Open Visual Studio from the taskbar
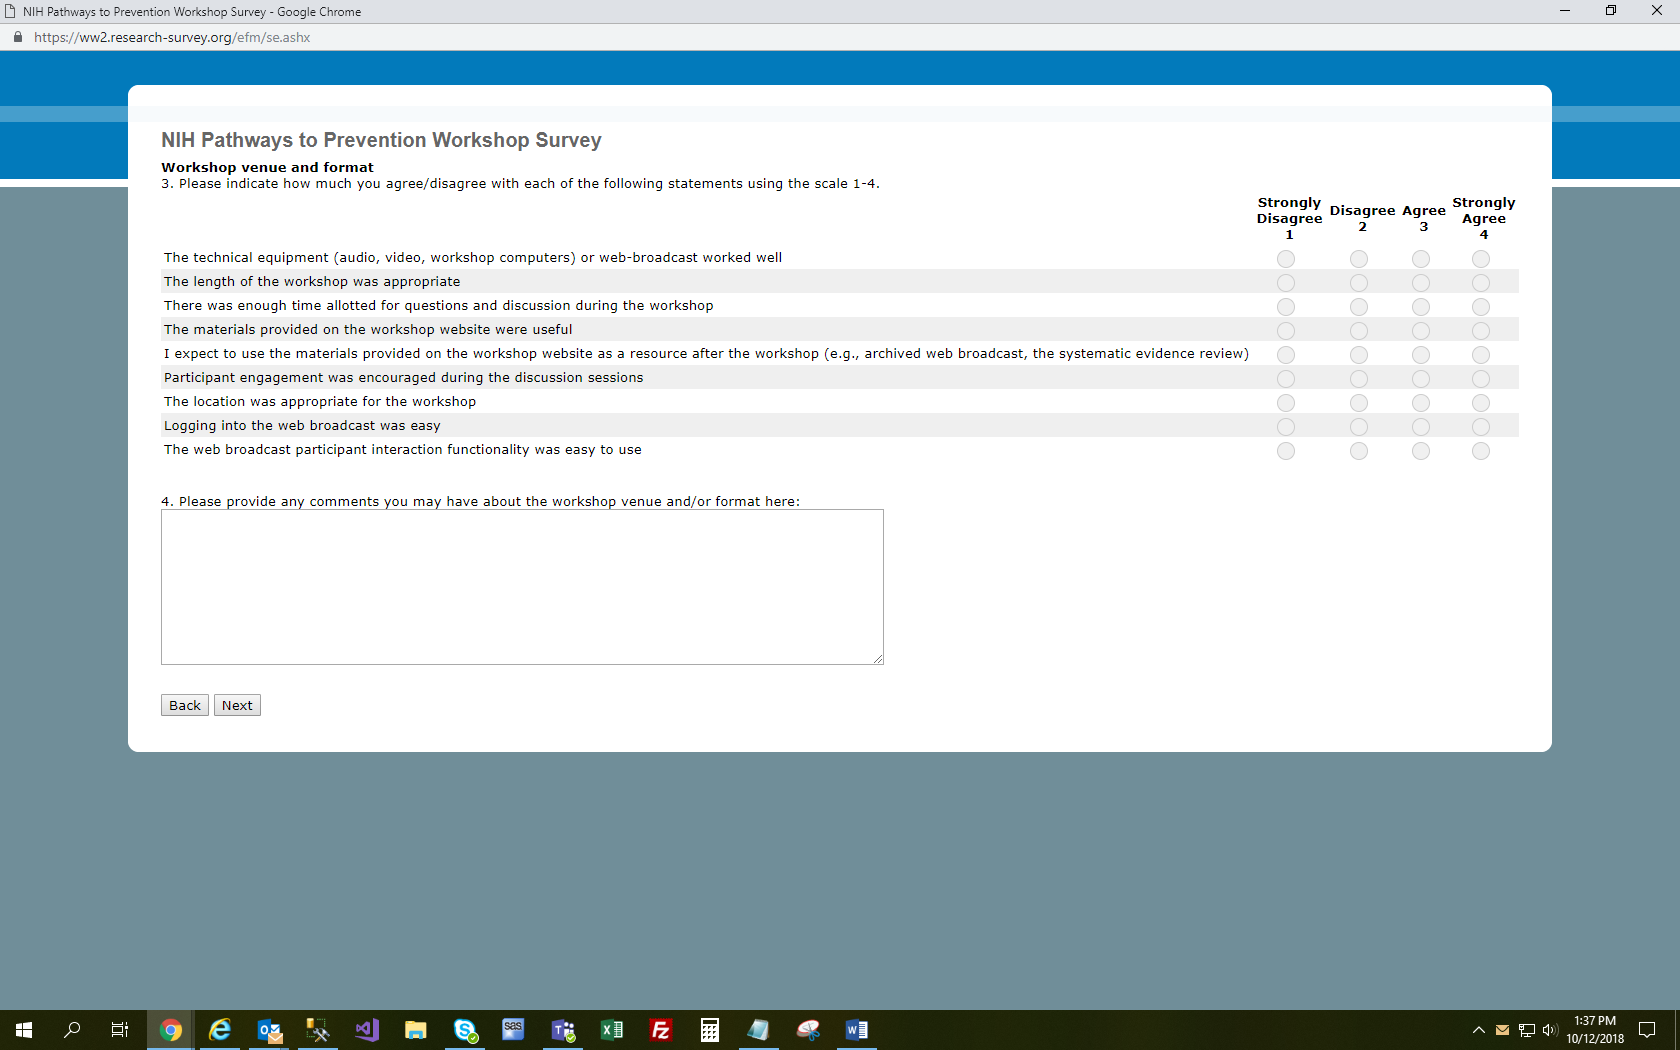This screenshot has height=1050, width=1680. tap(367, 1030)
